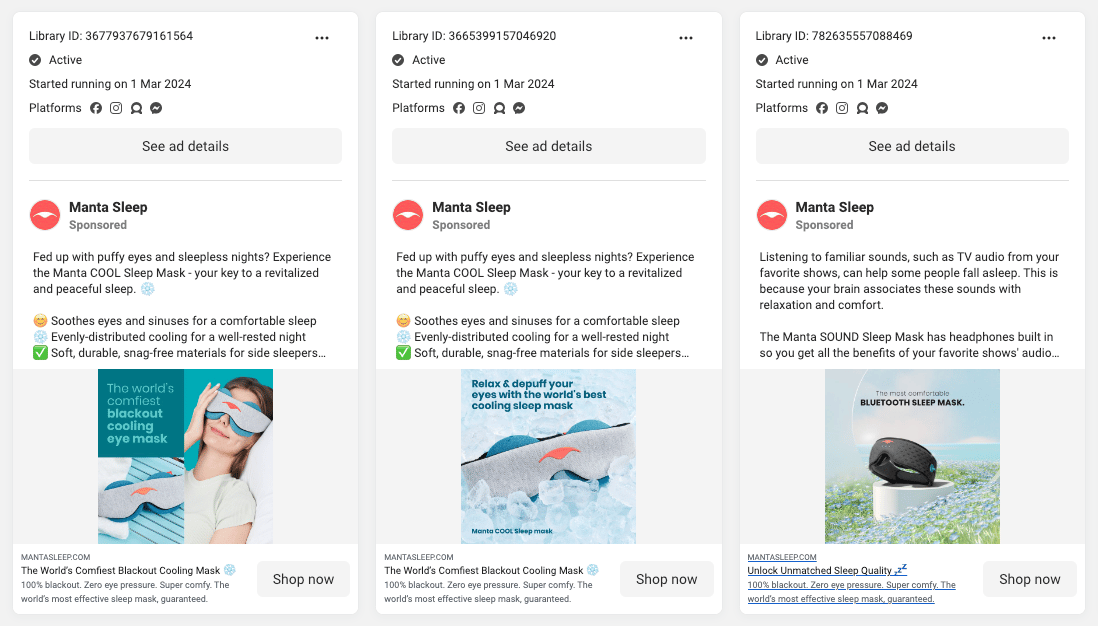See ad details for library ID 3677937679161564

coord(186,146)
